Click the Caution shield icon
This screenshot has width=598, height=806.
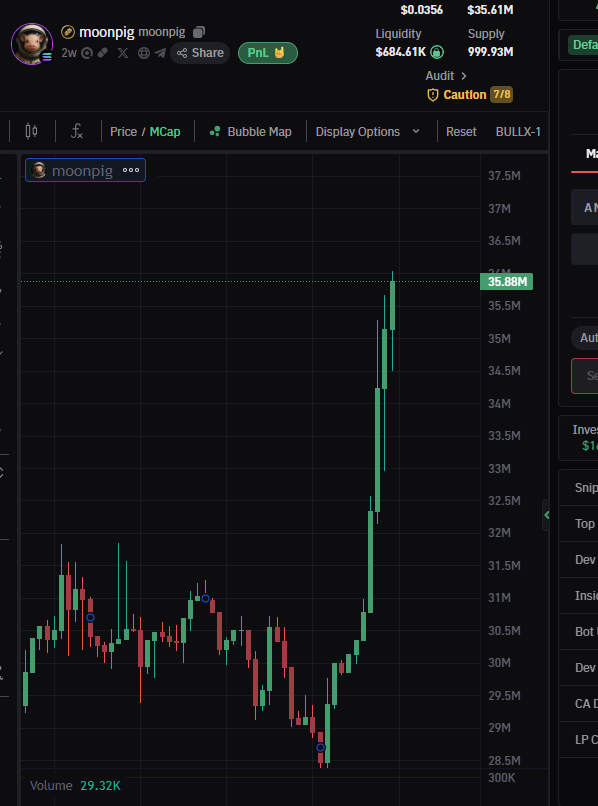(x=433, y=95)
